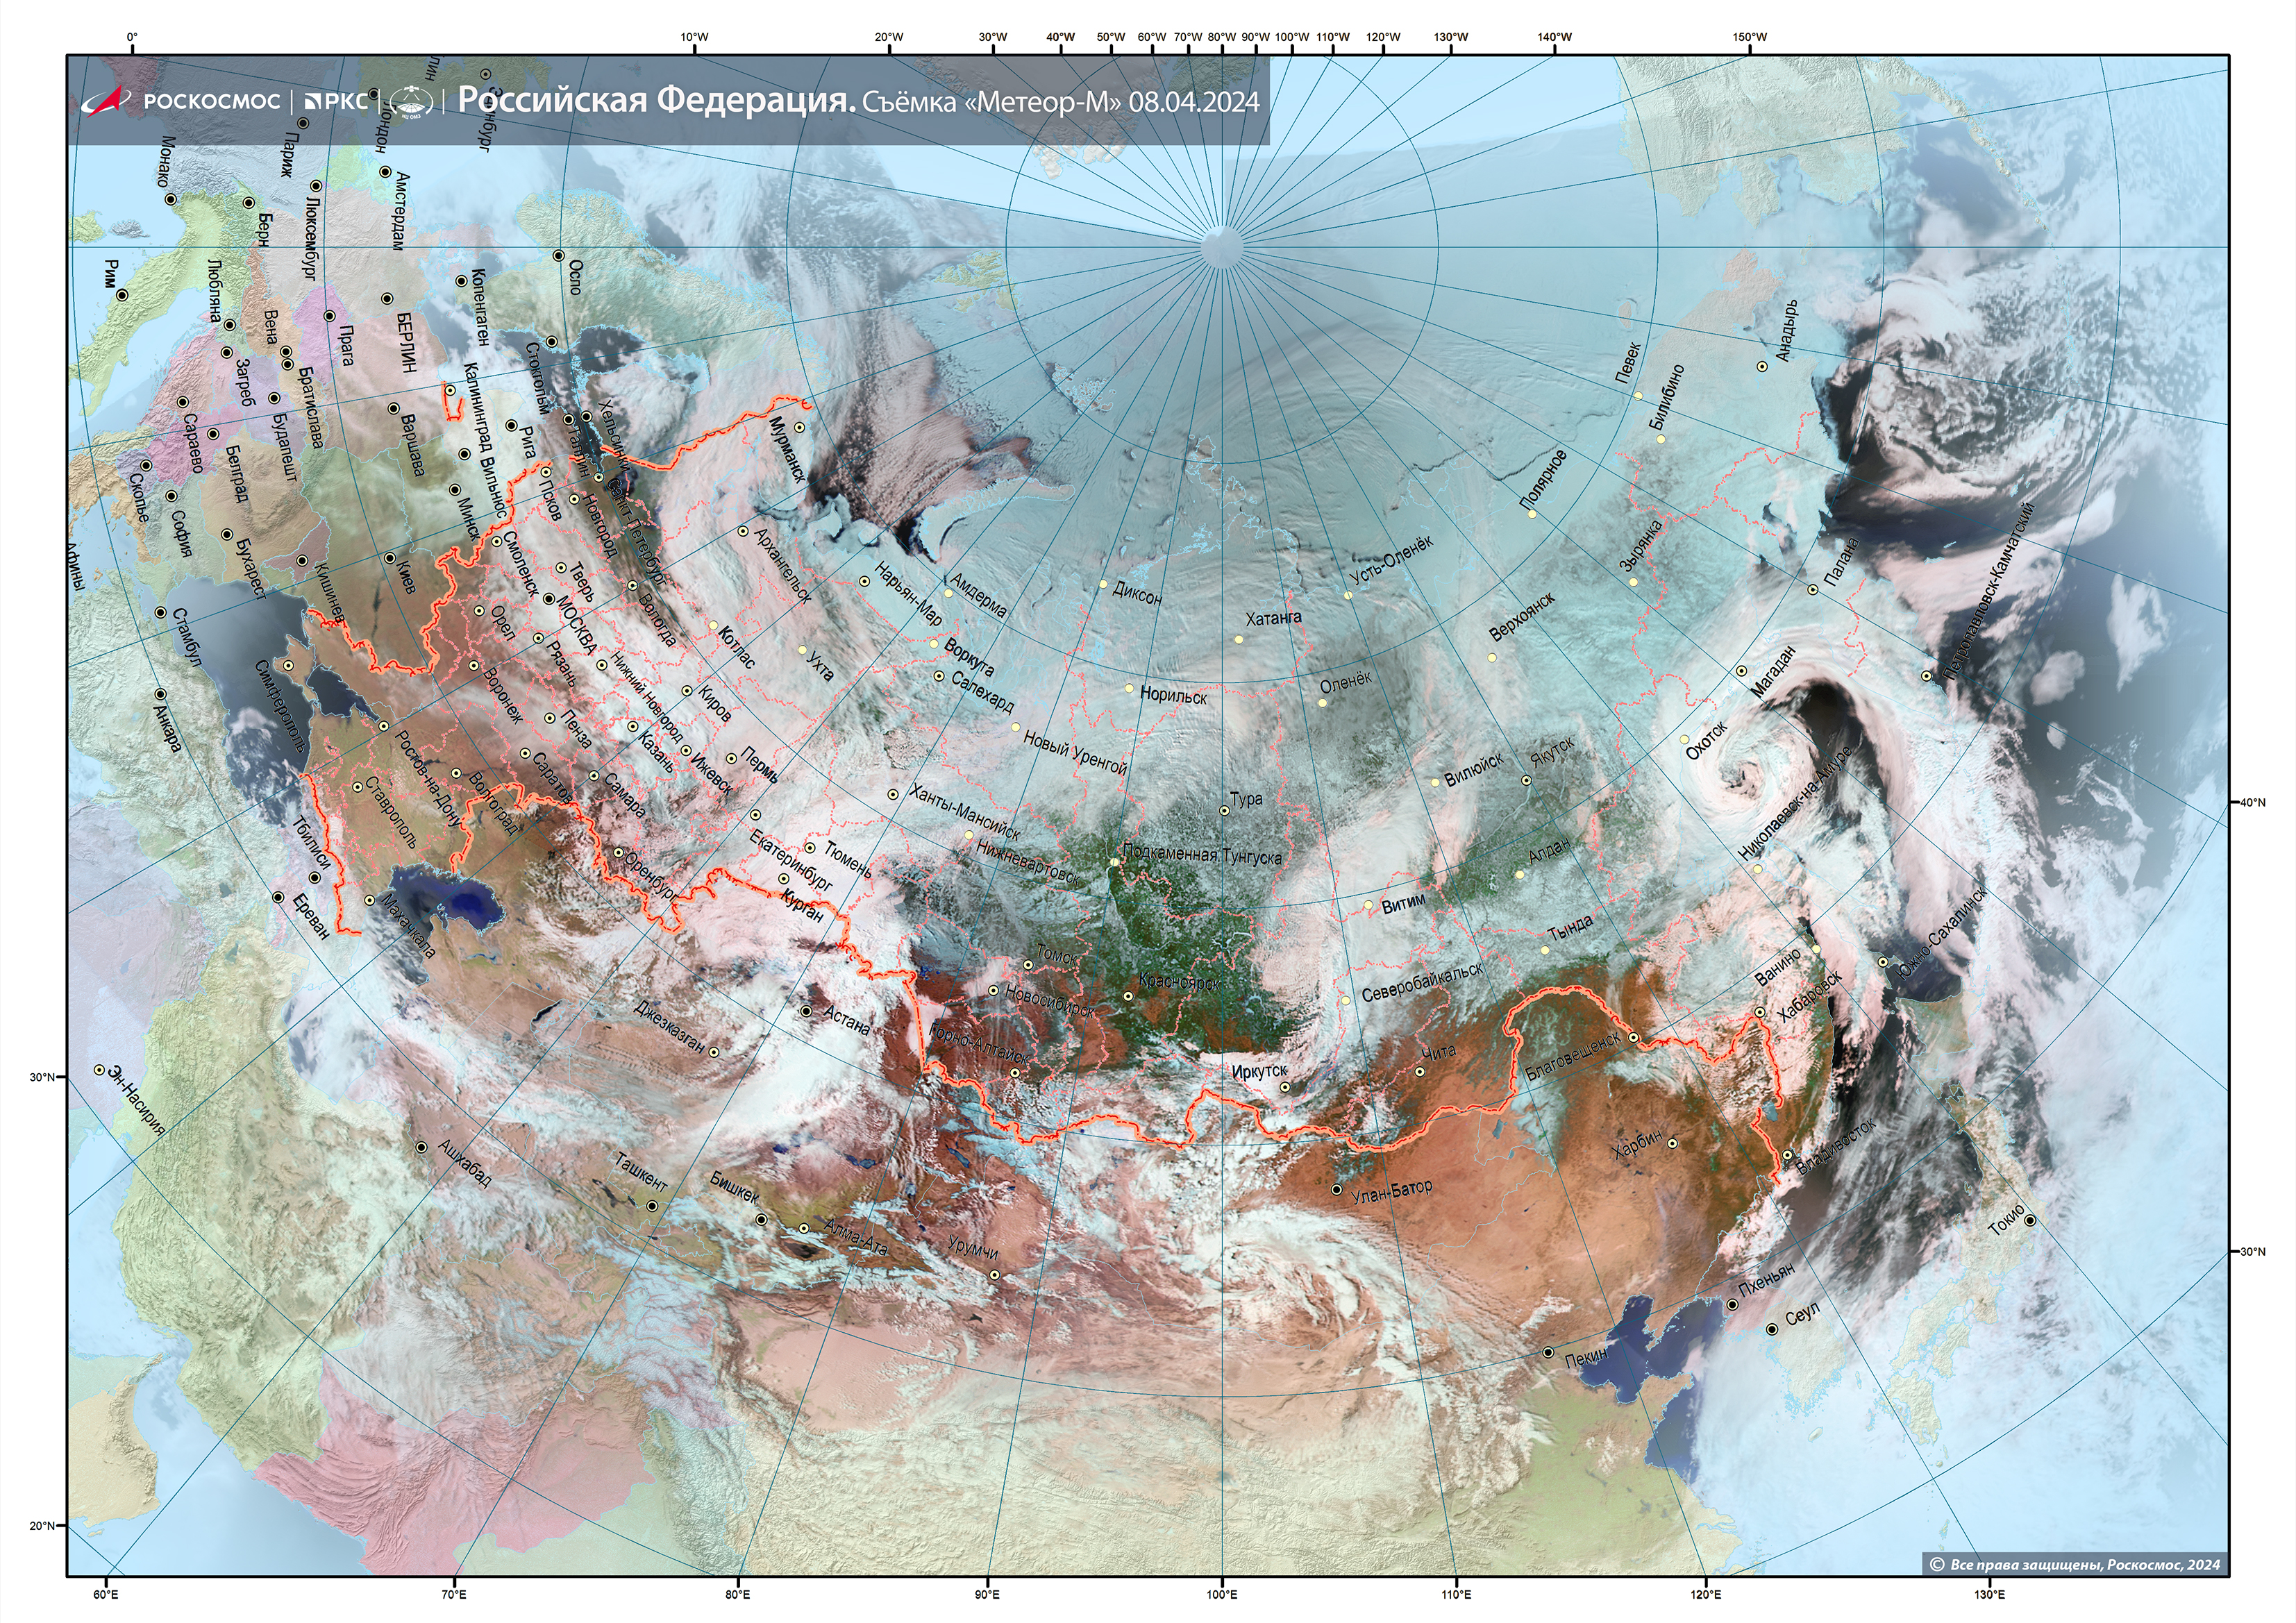
Task: Click the РКС logo in header
Action: tap(336, 101)
